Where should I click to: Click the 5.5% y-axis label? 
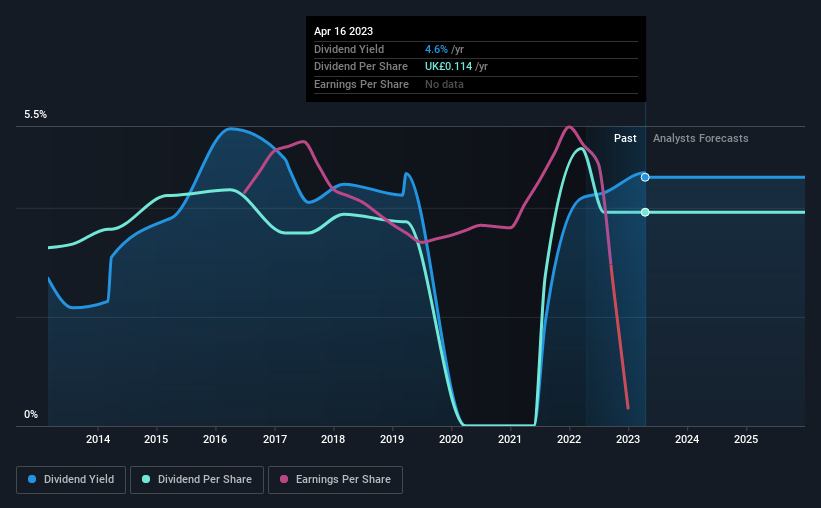click(x=36, y=115)
